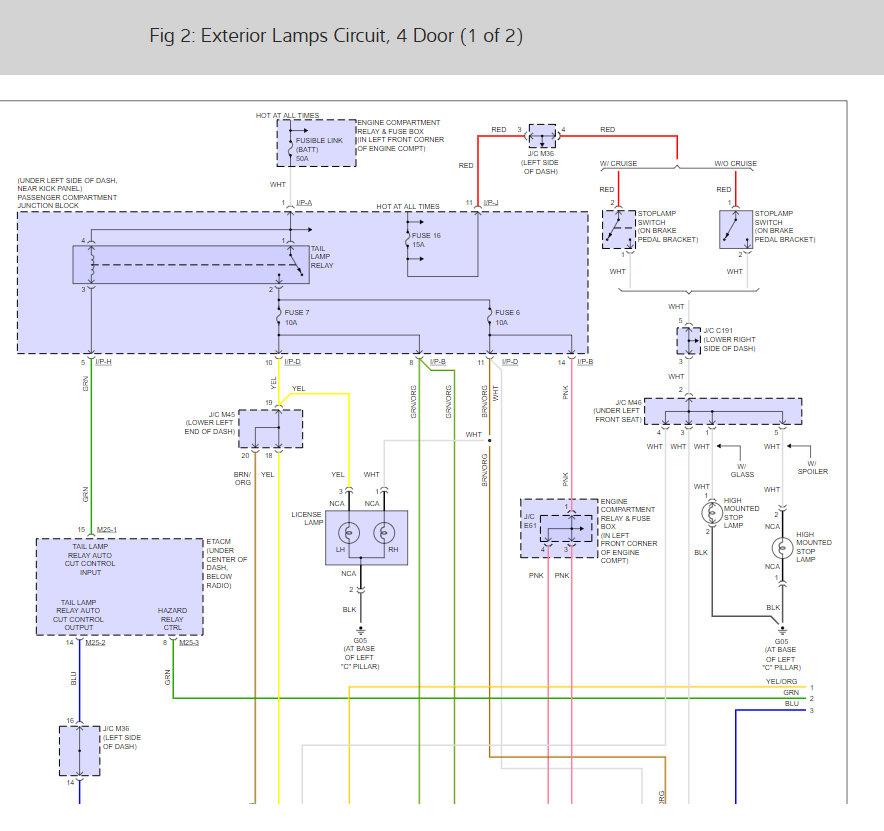Click the tail lamp relay box
The height and width of the screenshot is (831, 884).
191,264
